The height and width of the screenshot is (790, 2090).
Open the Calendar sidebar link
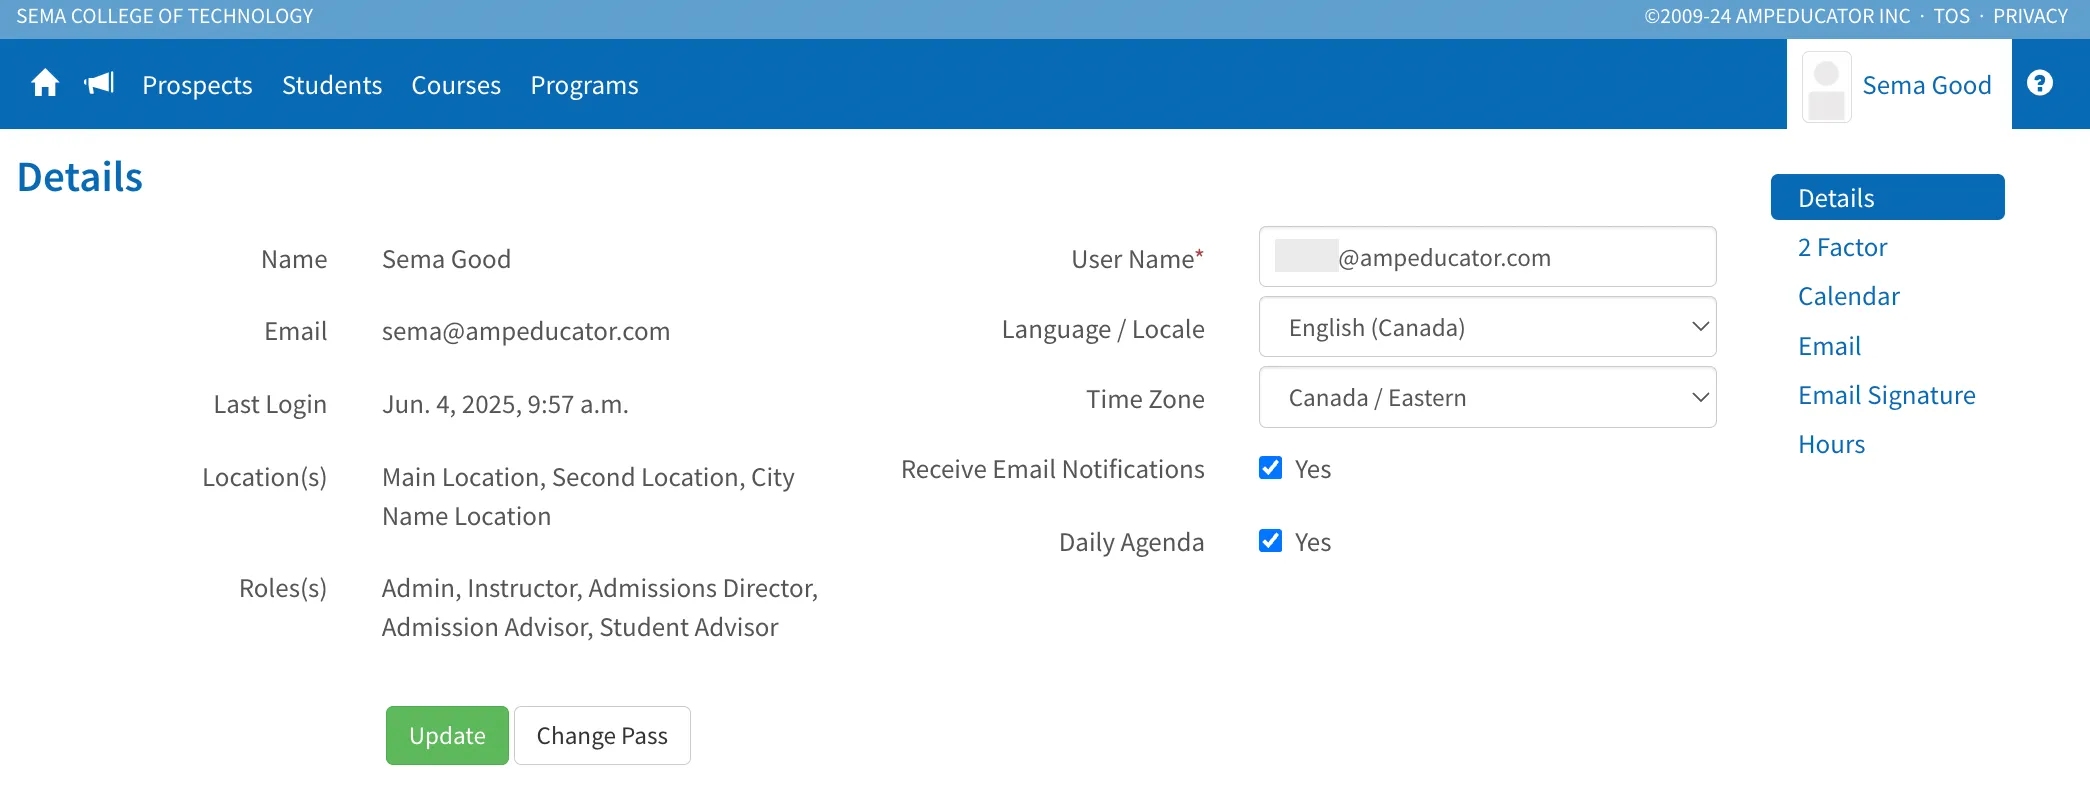tap(1848, 296)
